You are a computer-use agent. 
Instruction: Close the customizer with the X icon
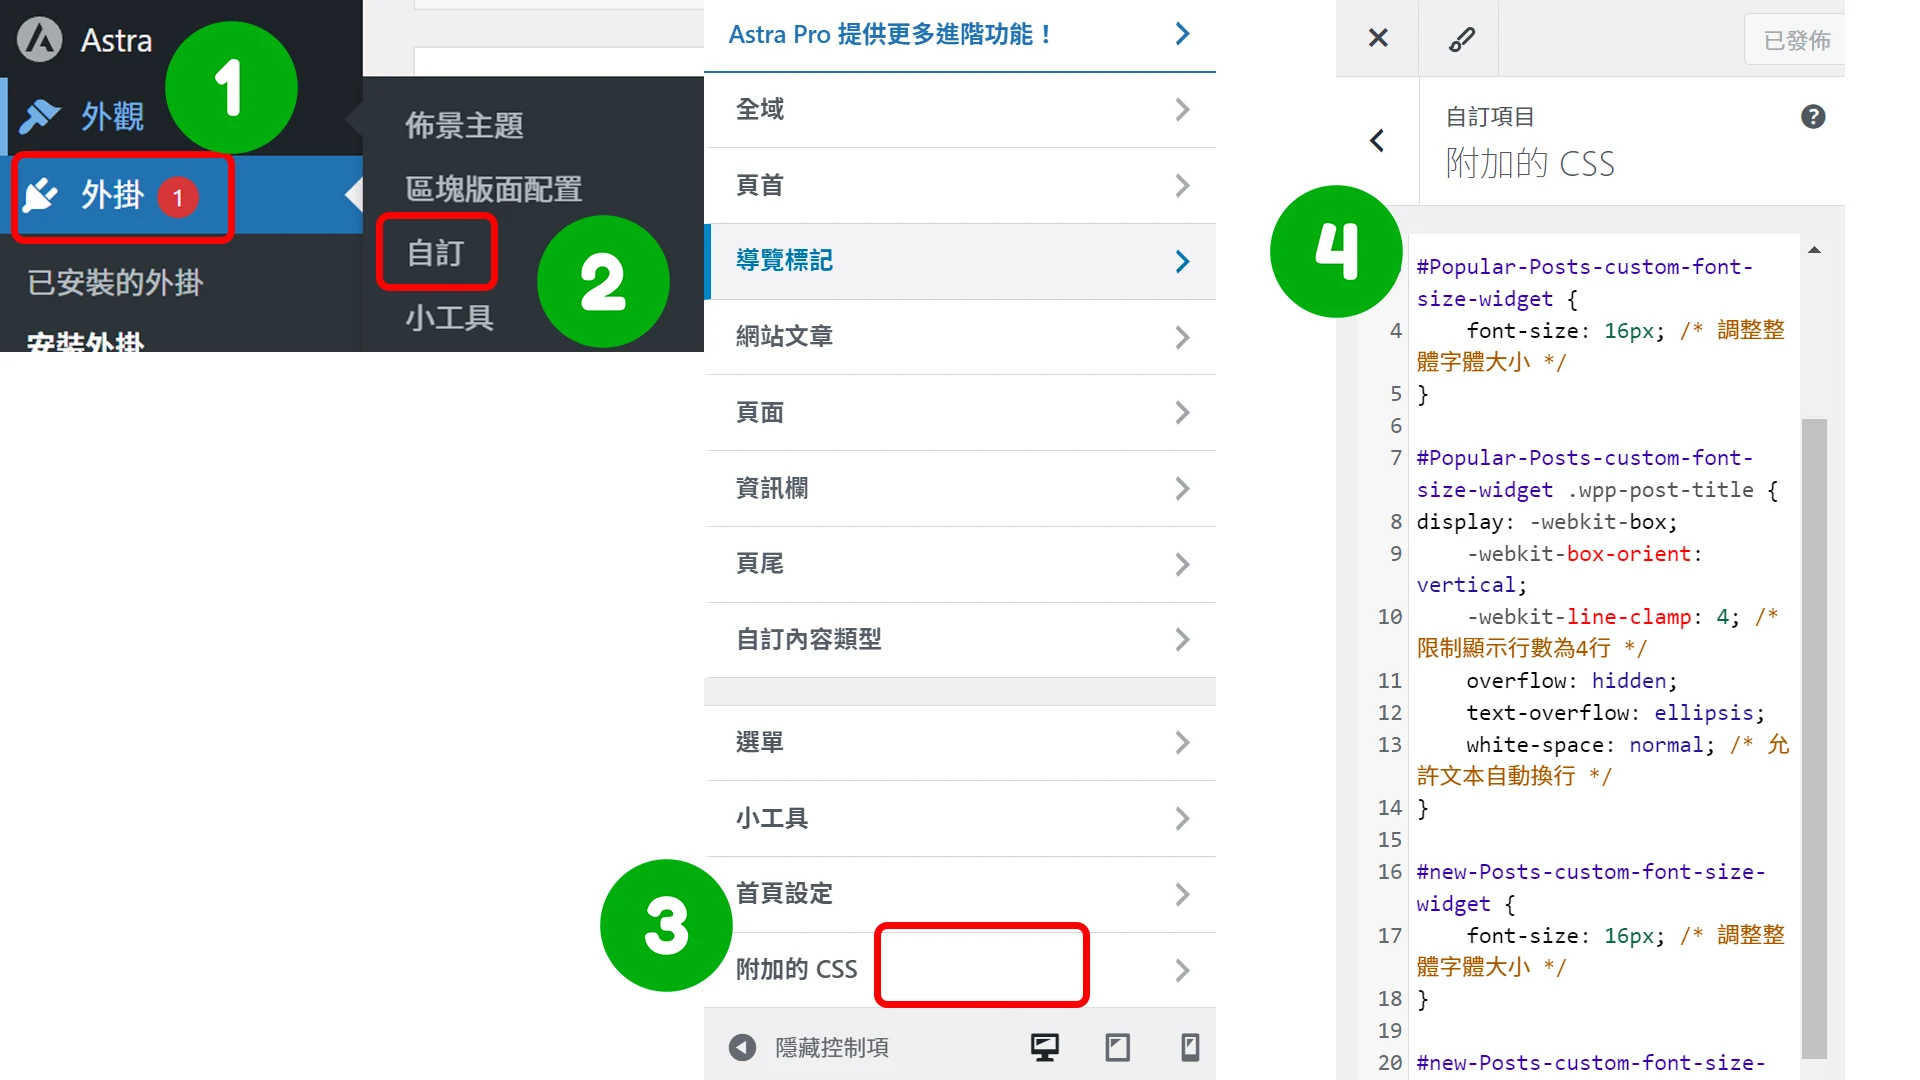[x=1378, y=38]
